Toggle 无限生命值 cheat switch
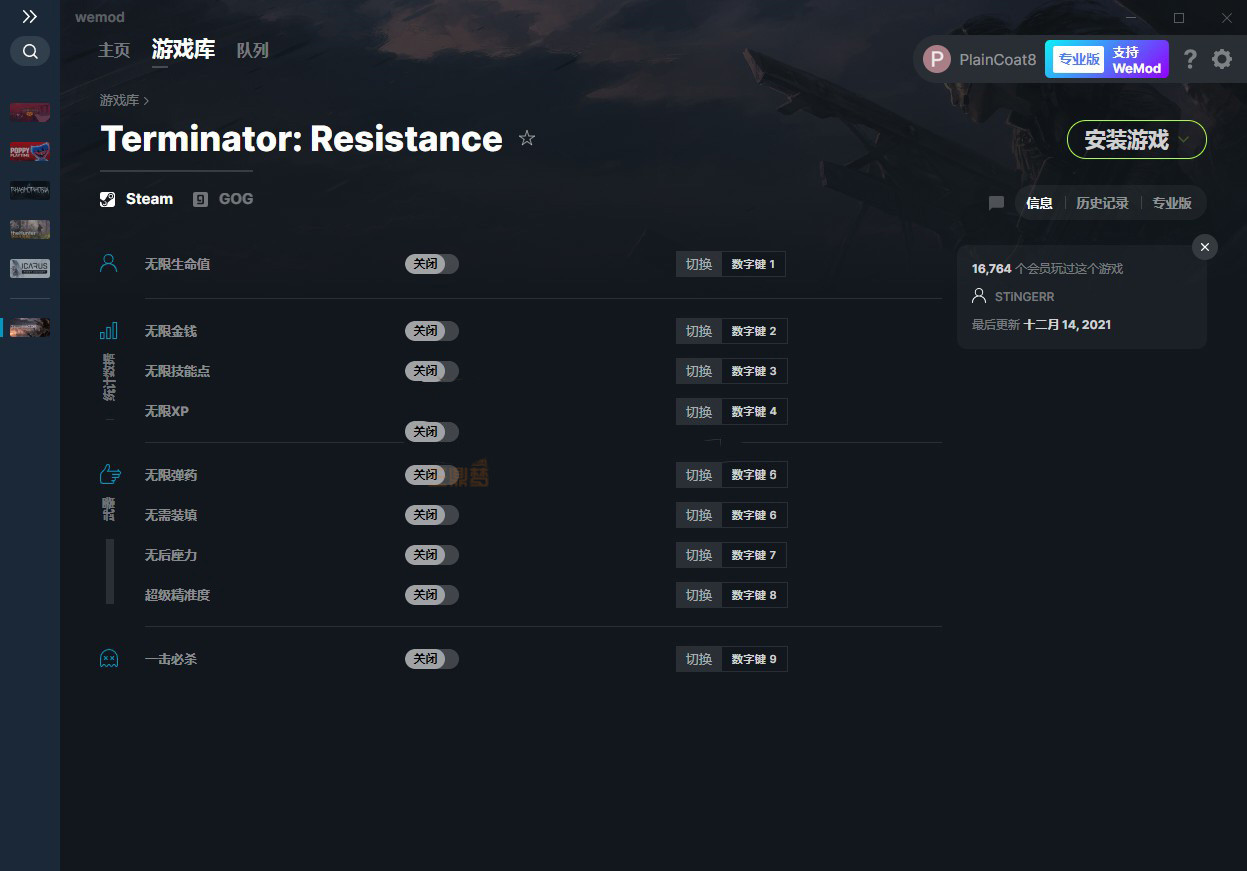 pos(432,264)
